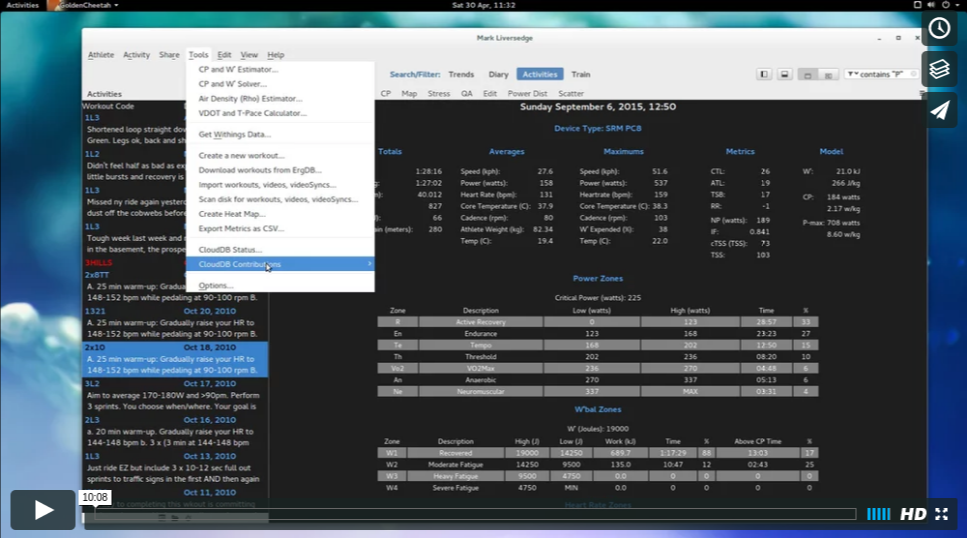
Task: Open the View menu
Action: [249, 55]
